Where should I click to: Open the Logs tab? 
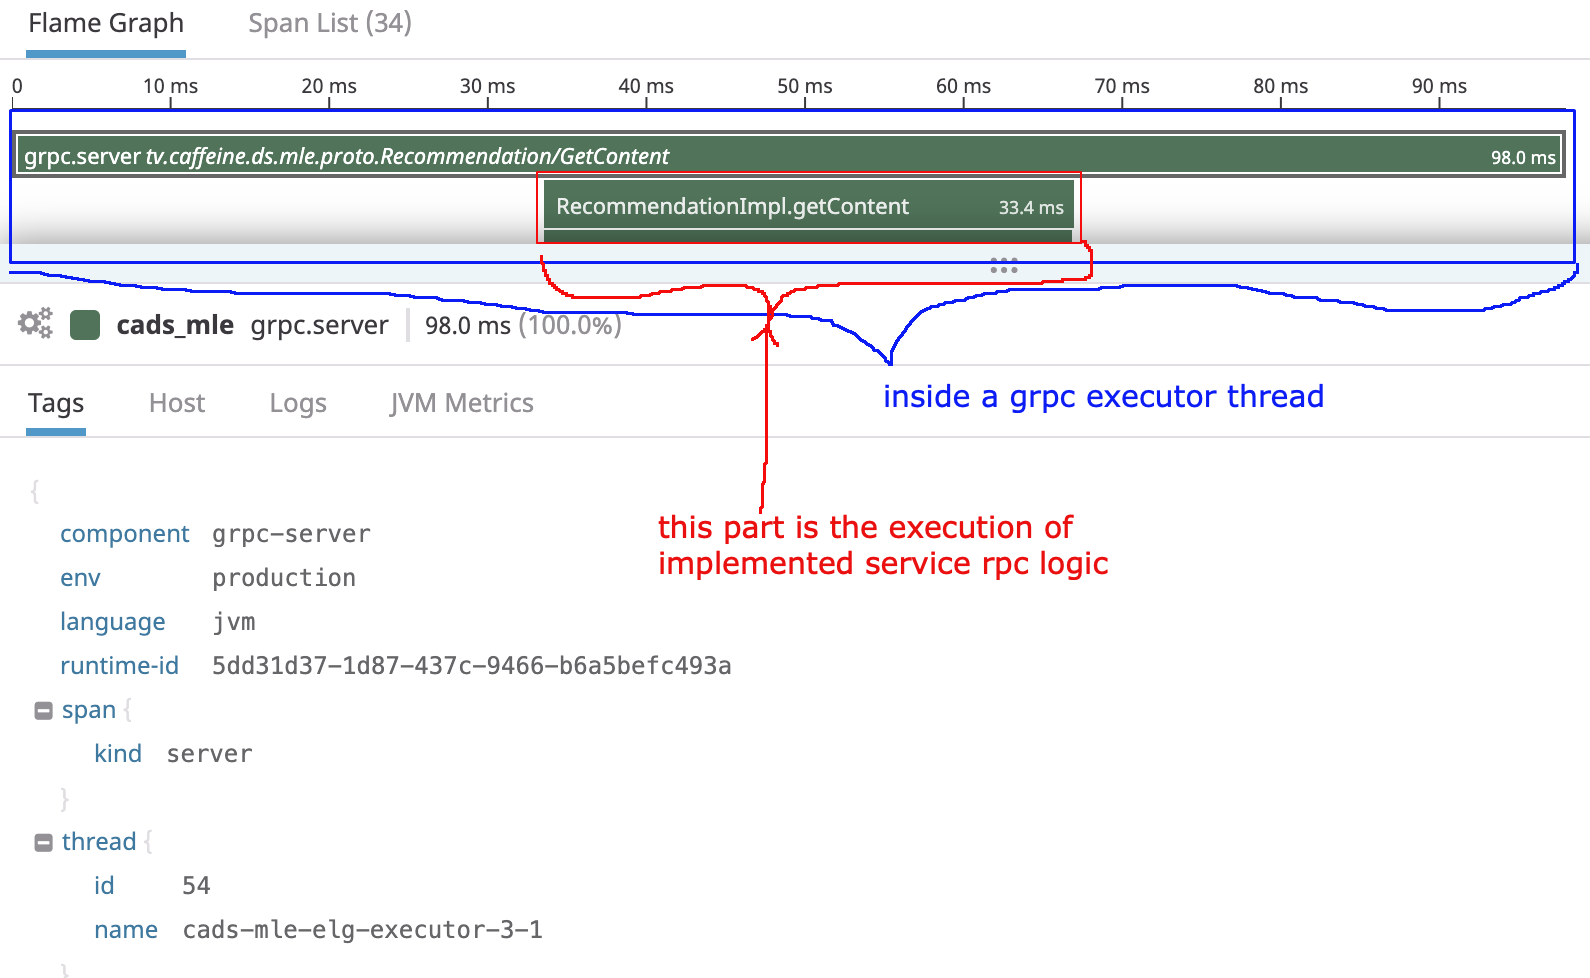click(x=298, y=403)
